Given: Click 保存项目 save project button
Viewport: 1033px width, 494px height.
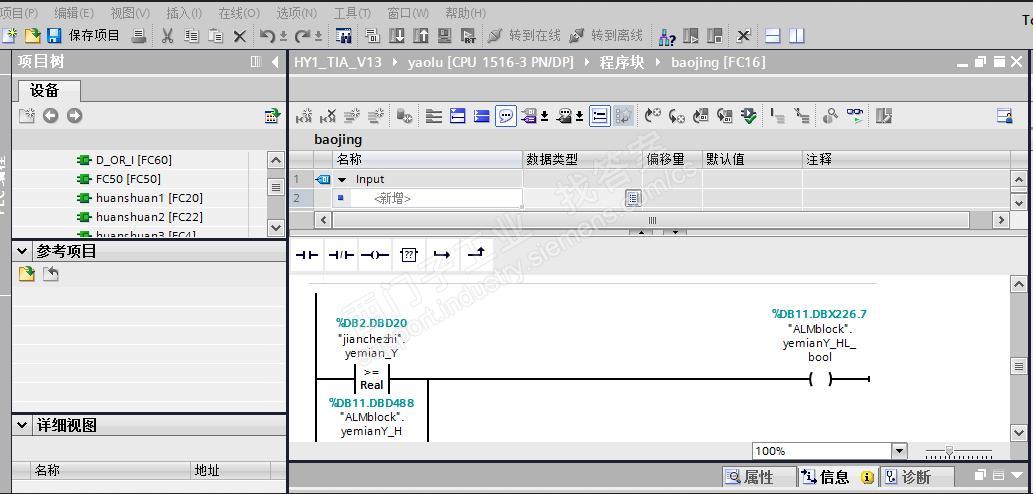Looking at the screenshot, I should [x=83, y=36].
